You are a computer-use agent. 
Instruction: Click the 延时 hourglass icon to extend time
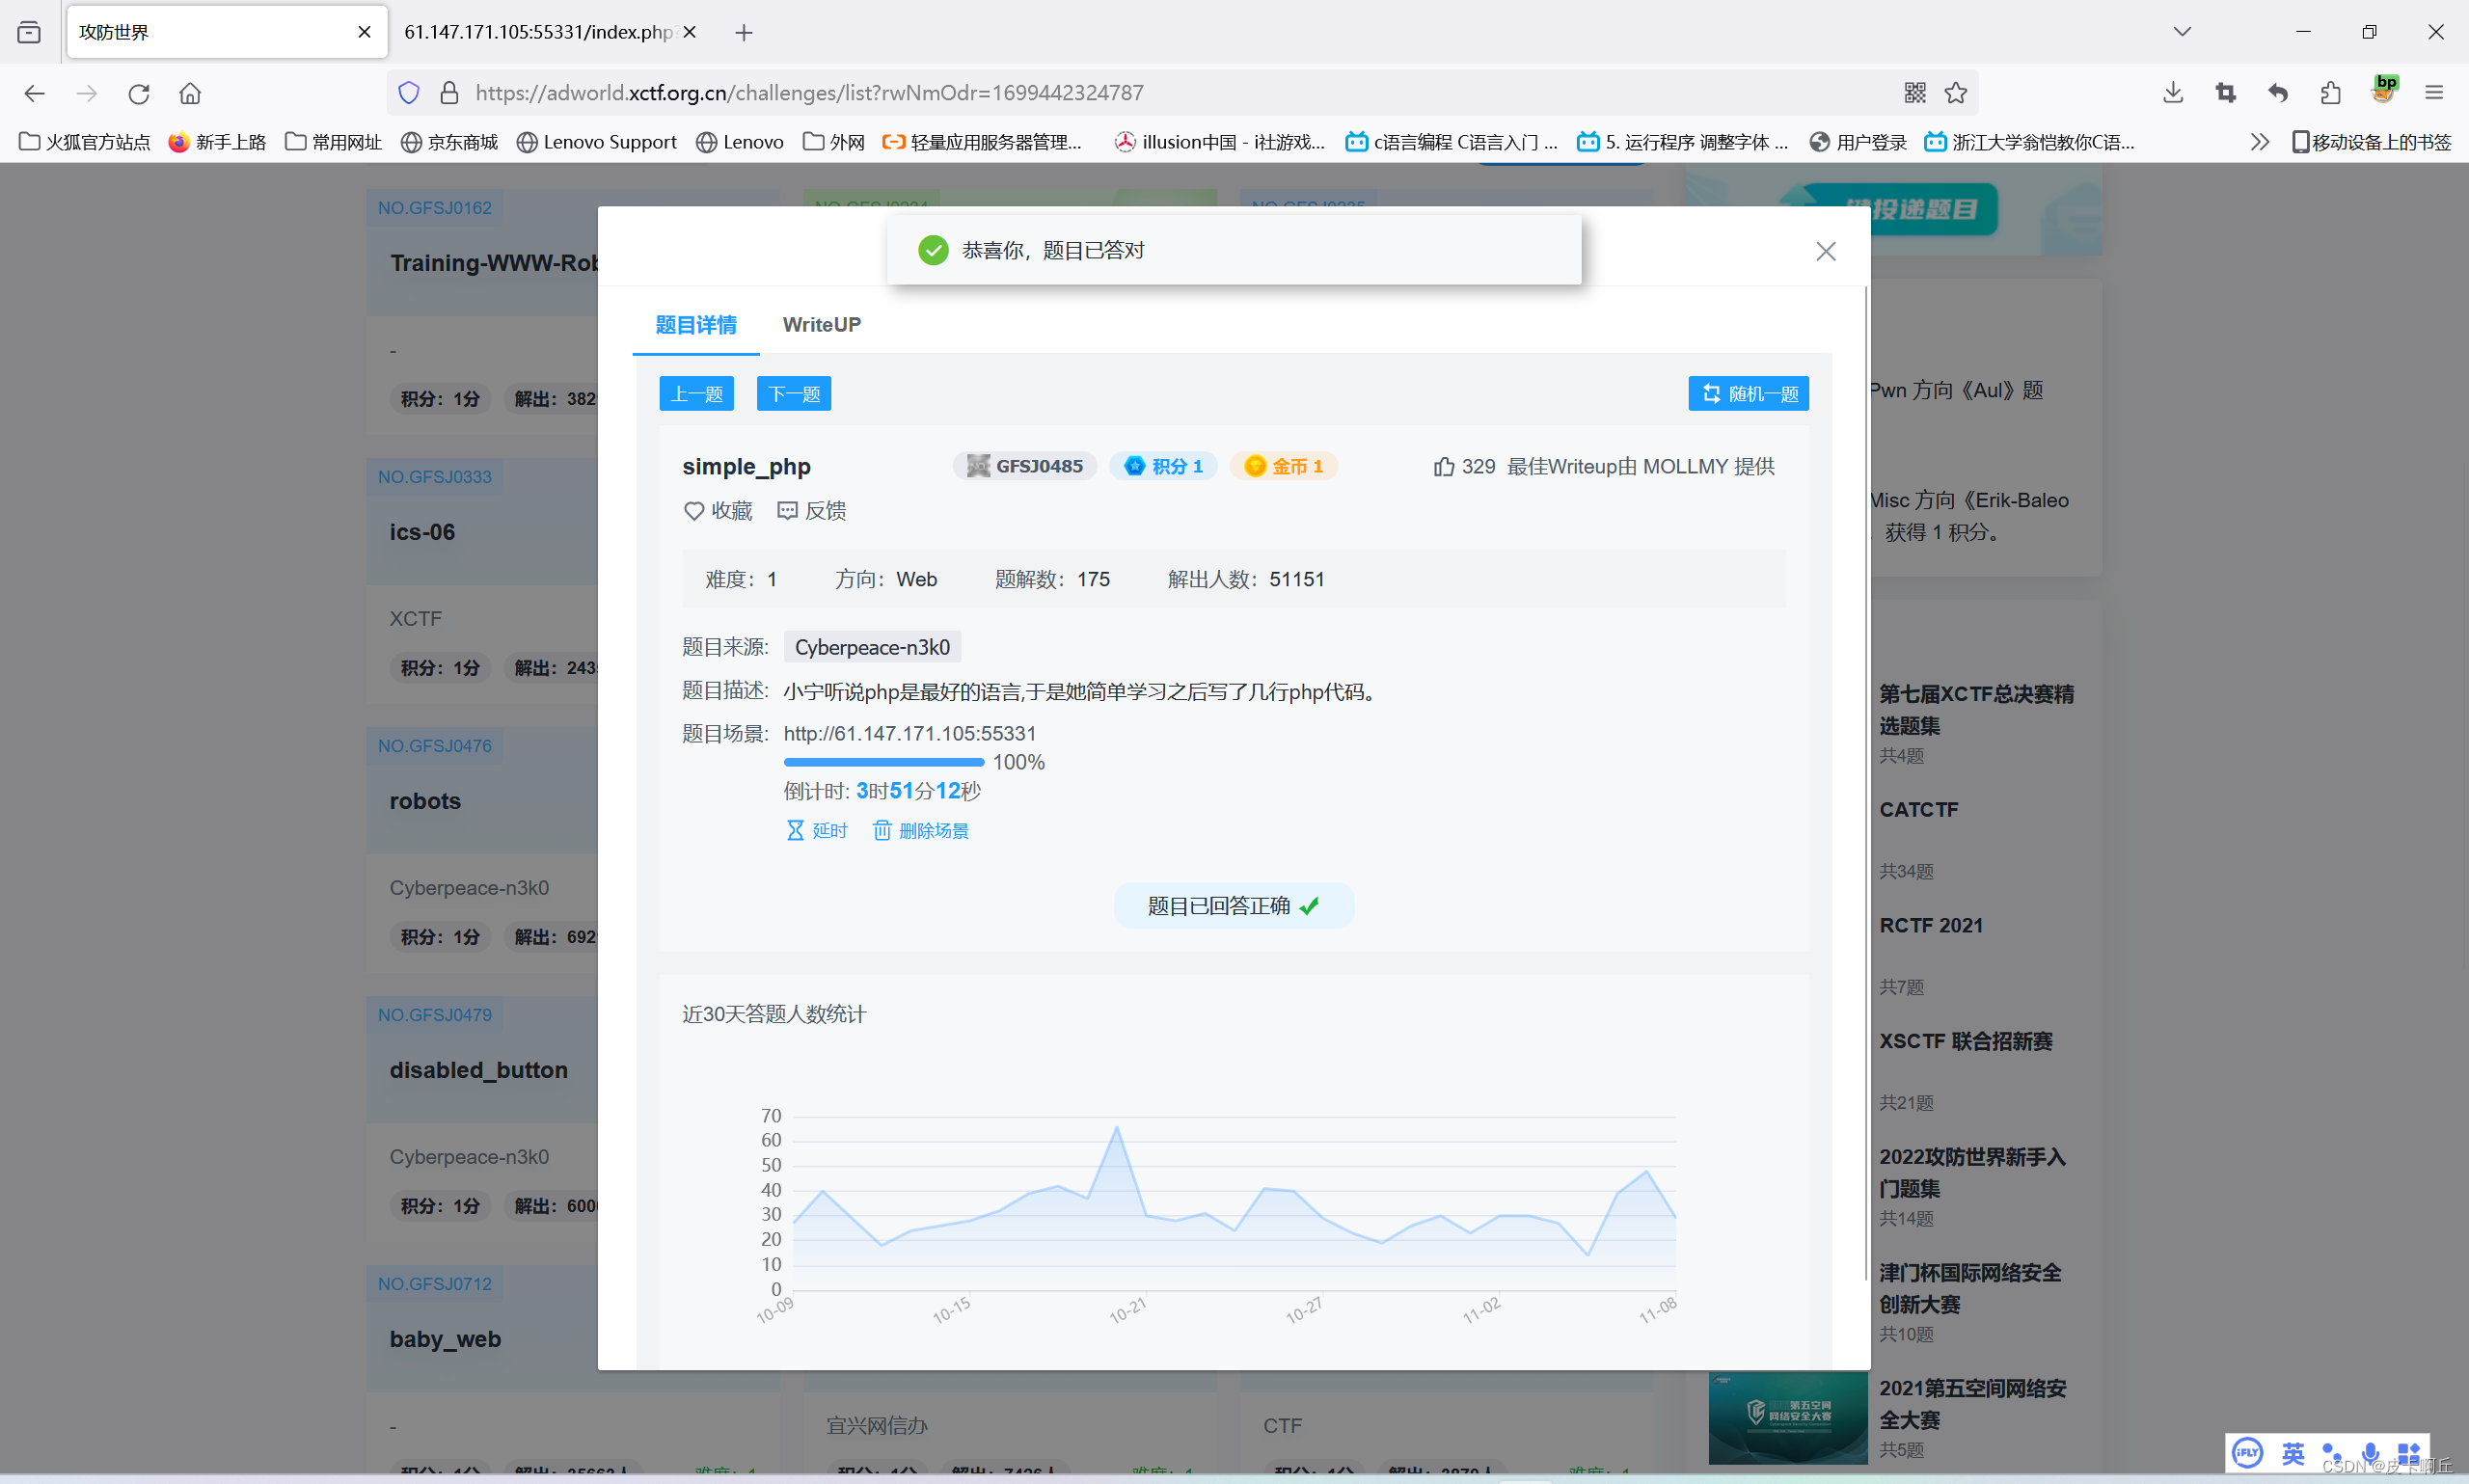coord(795,830)
